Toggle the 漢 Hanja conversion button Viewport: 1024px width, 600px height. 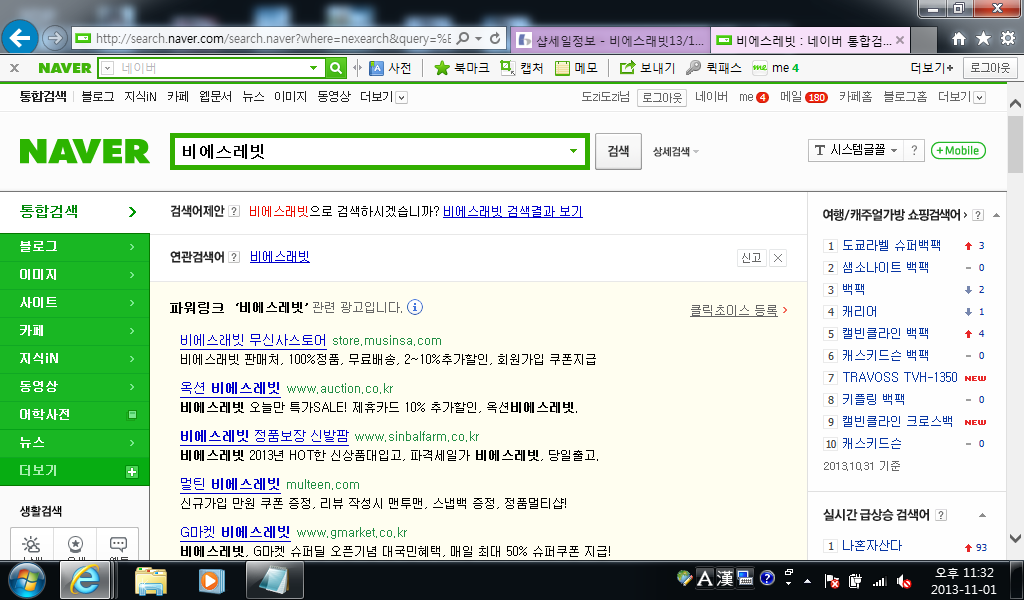pos(725,578)
